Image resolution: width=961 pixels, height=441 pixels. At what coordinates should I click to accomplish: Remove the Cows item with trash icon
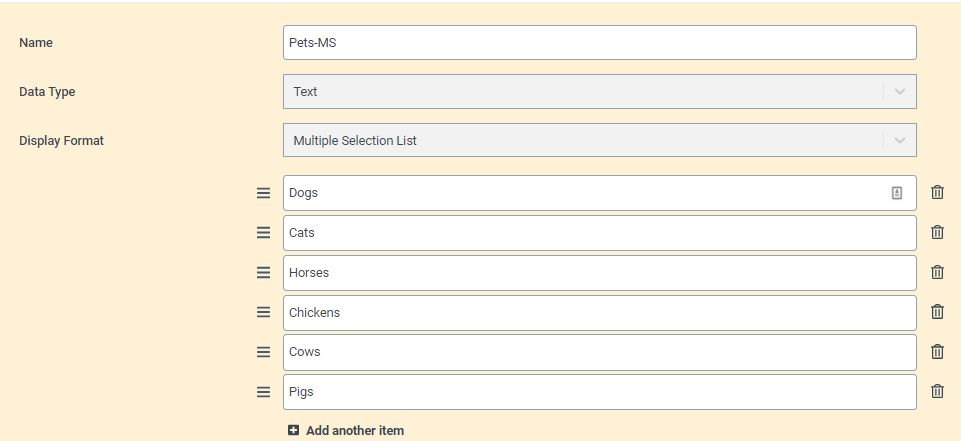pos(937,352)
